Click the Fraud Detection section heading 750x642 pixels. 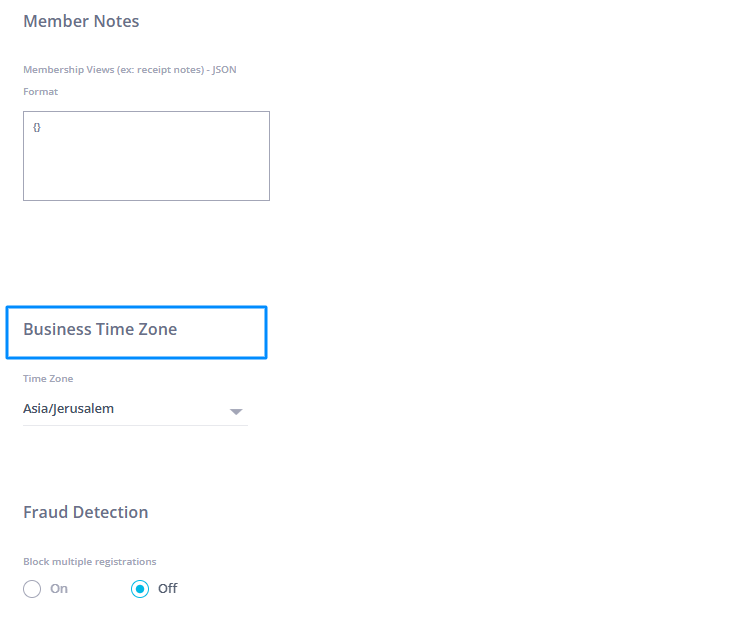tap(85, 512)
